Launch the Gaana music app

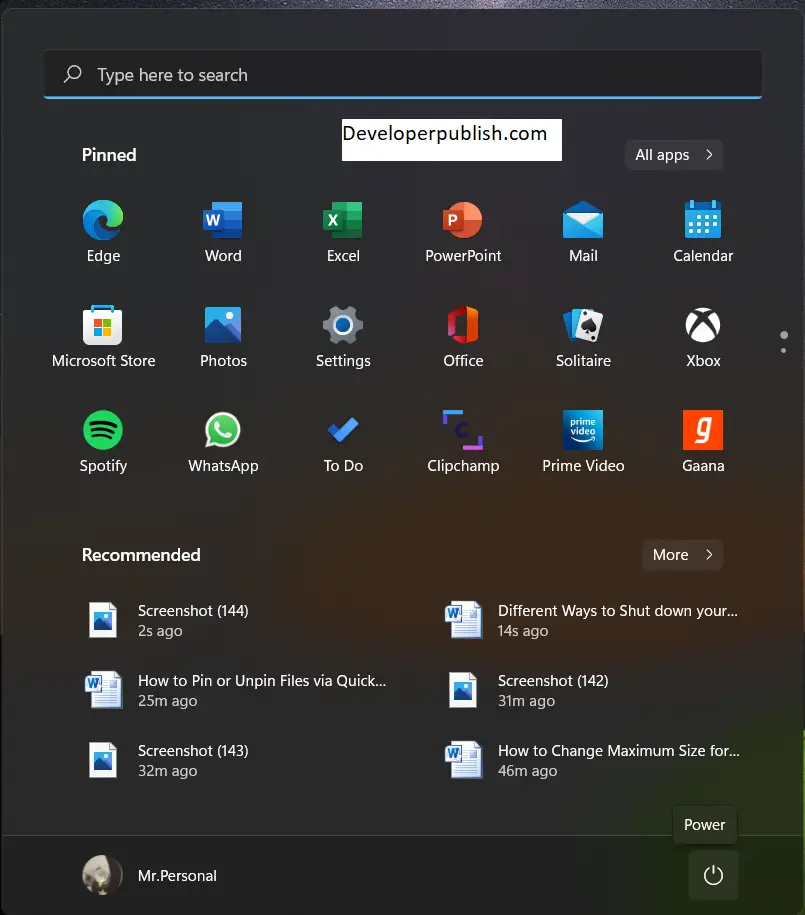[x=703, y=442]
